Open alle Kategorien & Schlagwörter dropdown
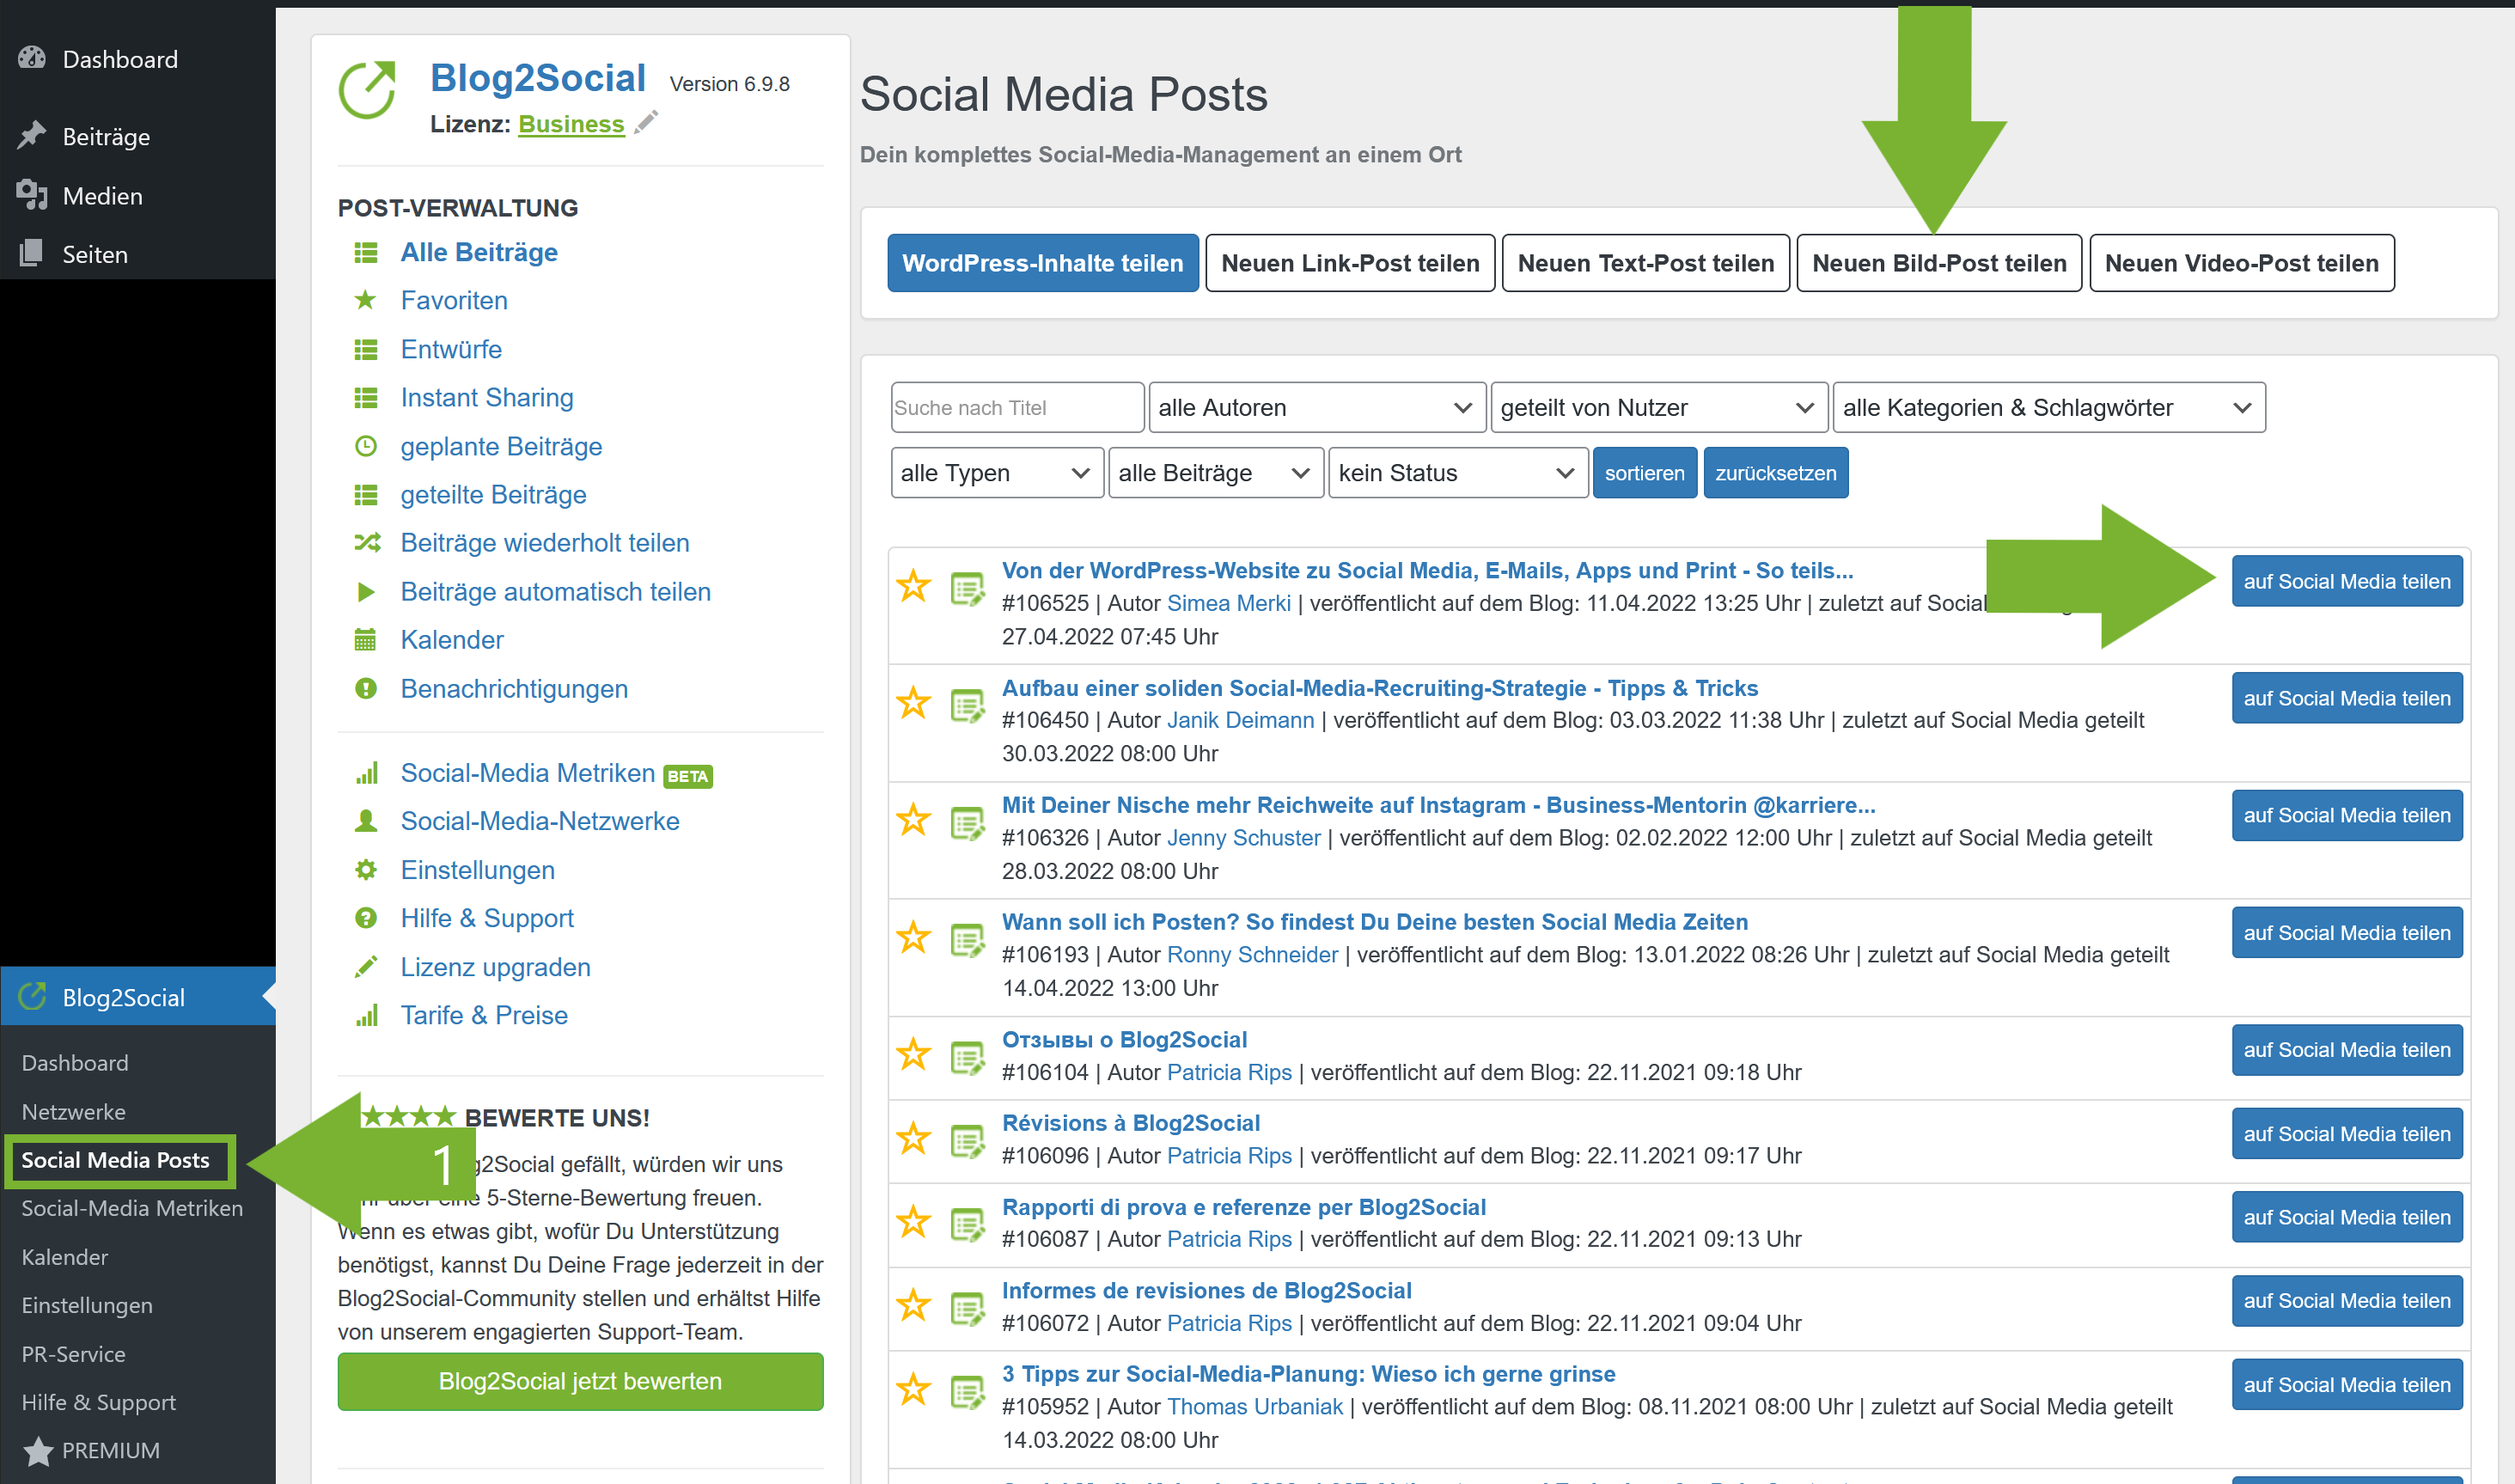This screenshot has height=1484, width=2515. click(2049, 408)
